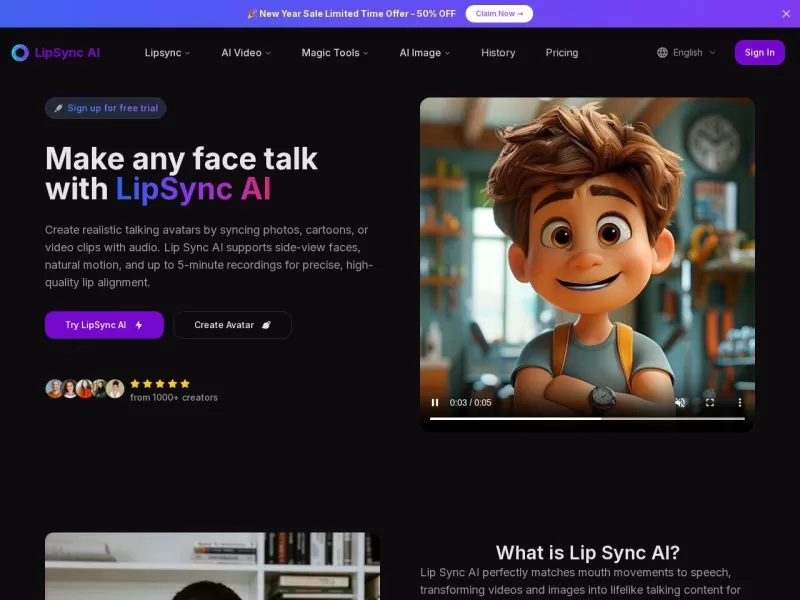Select the lightning icon on Try LipSync AI
The height and width of the screenshot is (600, 800).
click(x=138, y=324)
